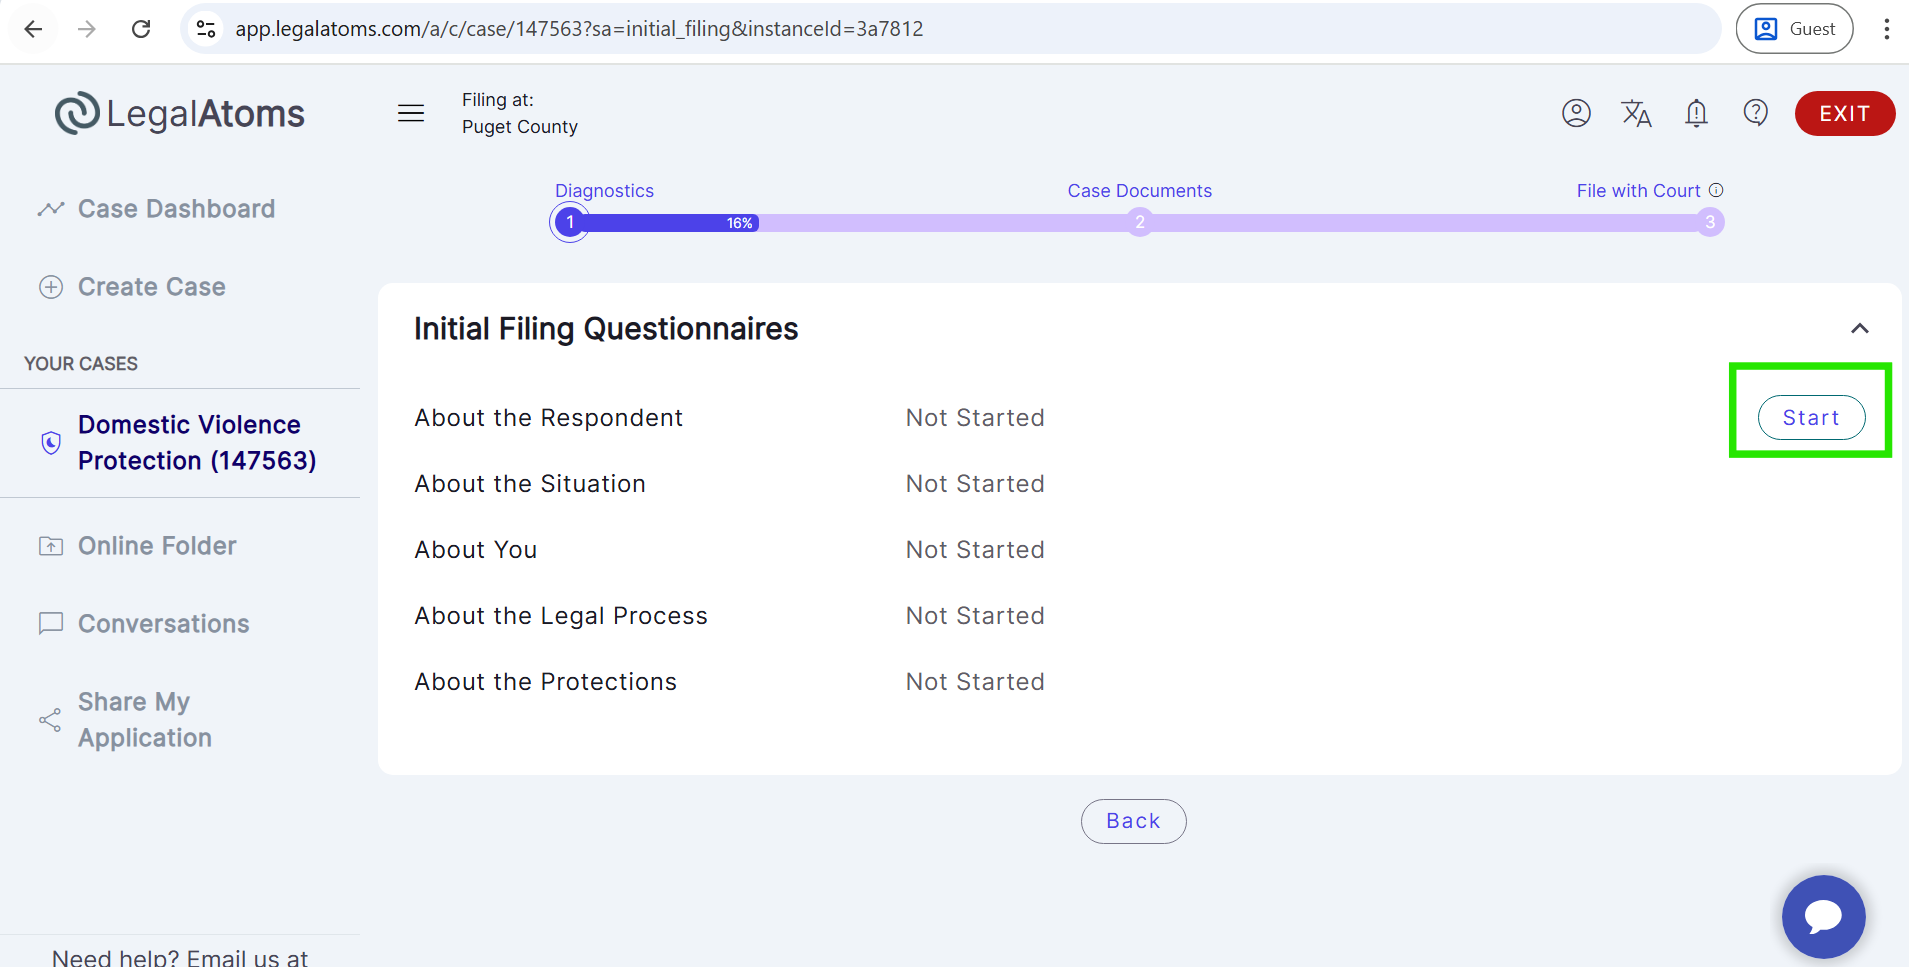Click the File with Court info icon
1909x967 pixels.
point(1716,190)
